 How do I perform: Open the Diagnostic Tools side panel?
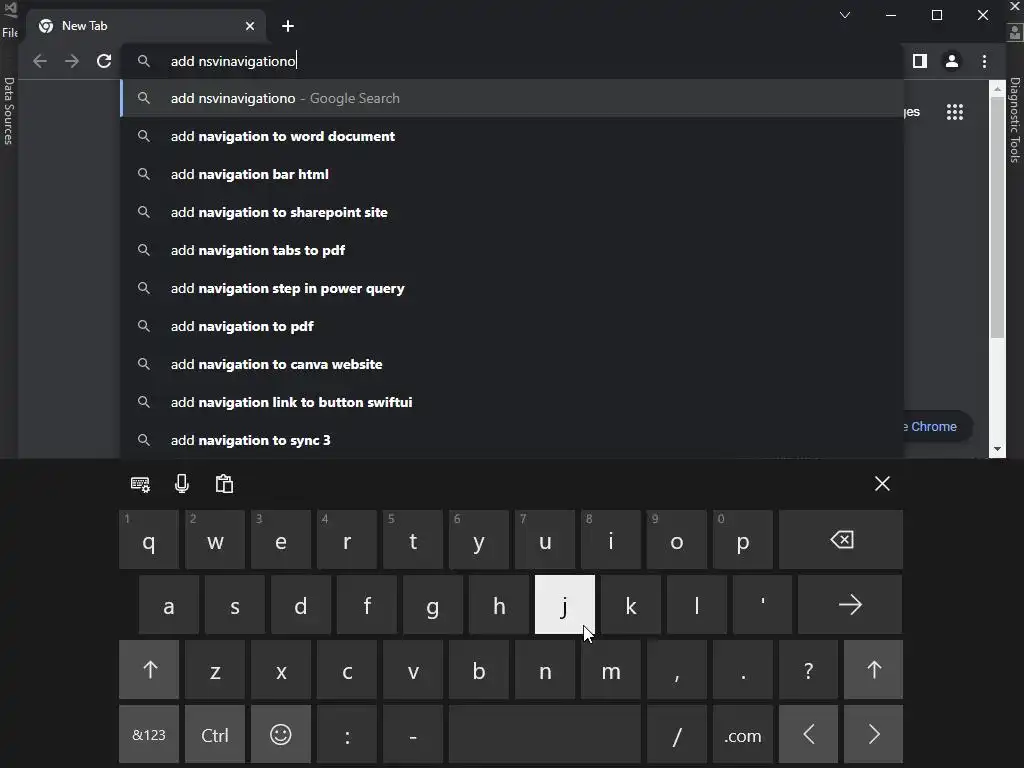[x=1015, y=120]
